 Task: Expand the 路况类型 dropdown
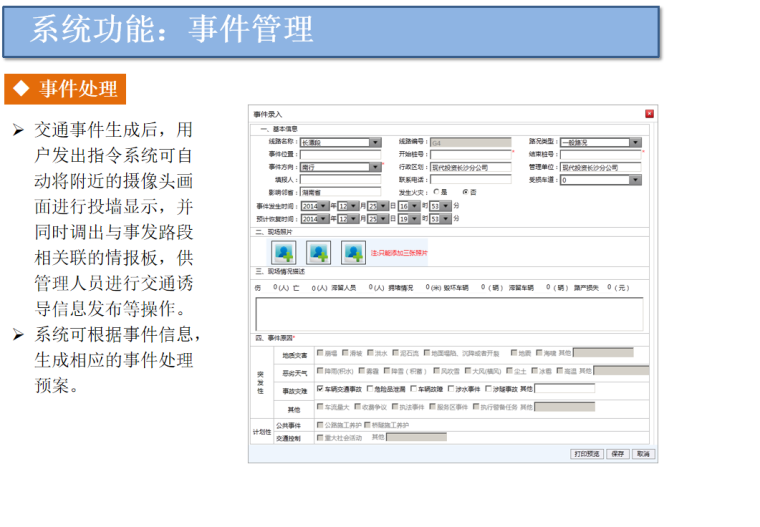[x=635, y=143]
